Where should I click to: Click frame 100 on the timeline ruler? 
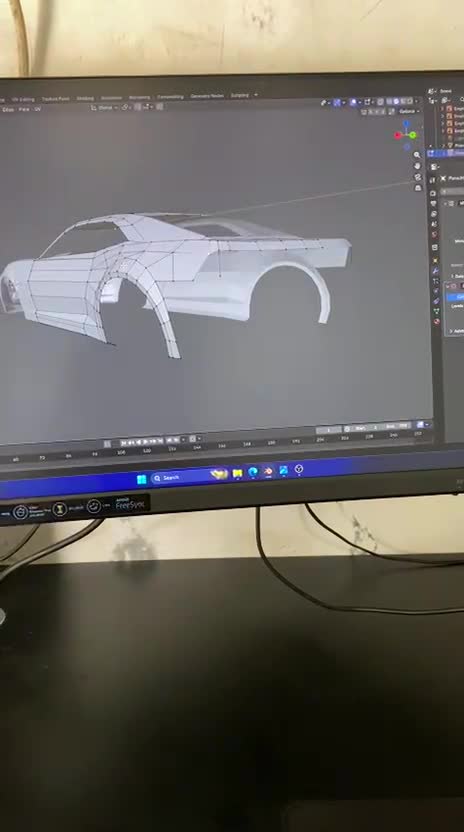(122, 453)
